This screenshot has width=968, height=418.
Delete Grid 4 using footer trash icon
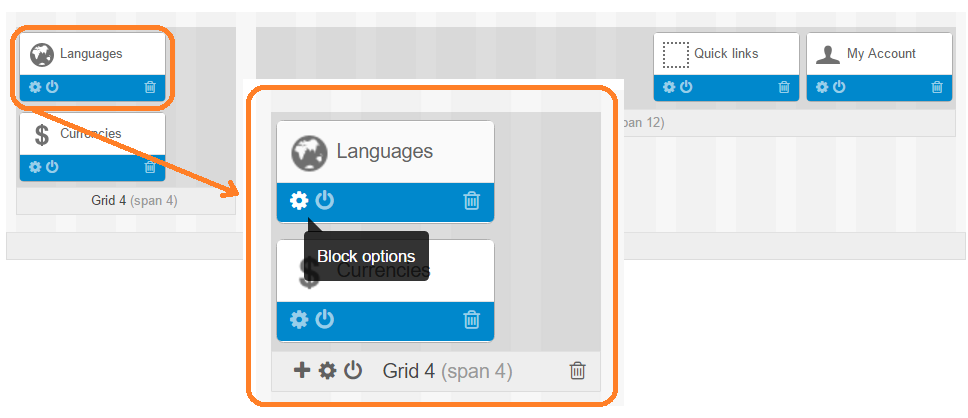577,370
